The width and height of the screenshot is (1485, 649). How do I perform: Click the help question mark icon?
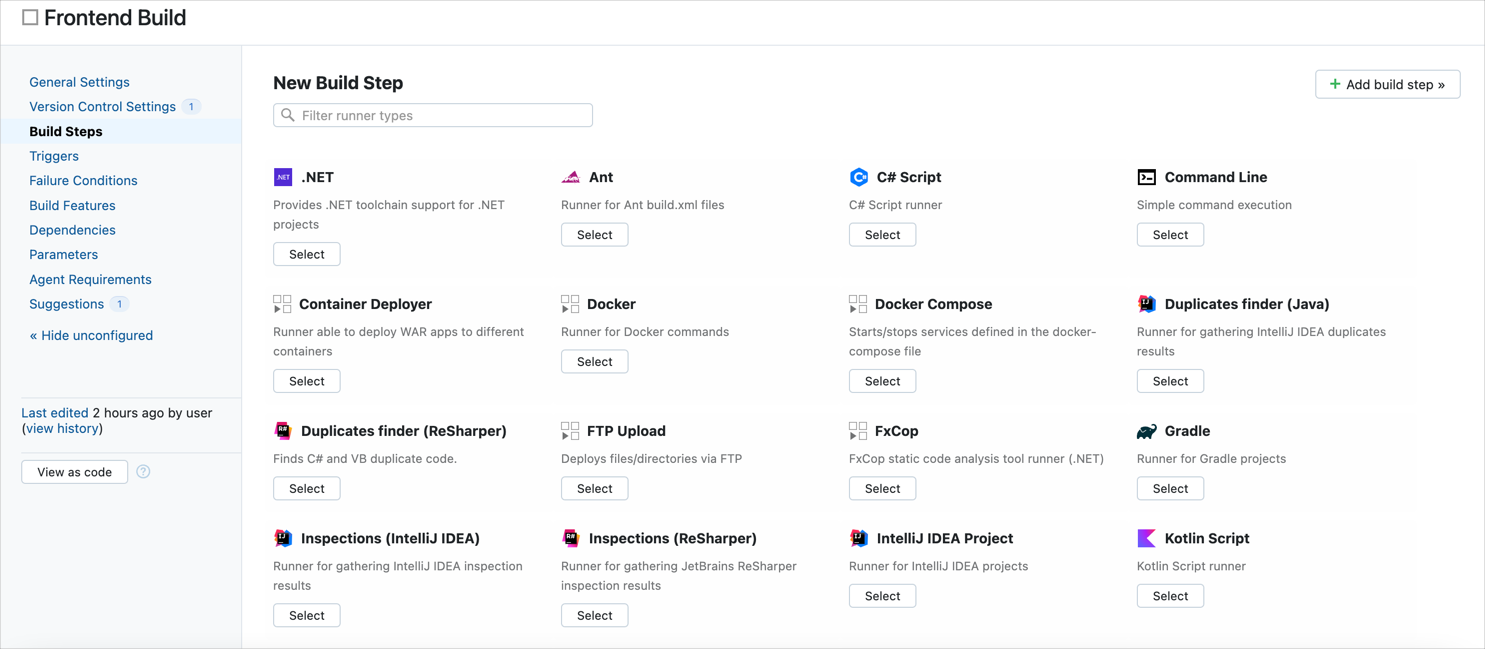[x=142, y=471]
